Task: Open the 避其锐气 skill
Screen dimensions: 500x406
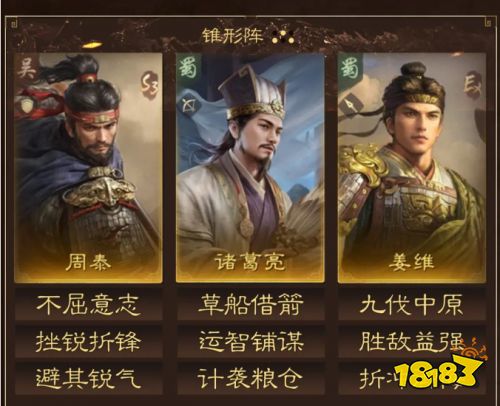Action: 88,378
